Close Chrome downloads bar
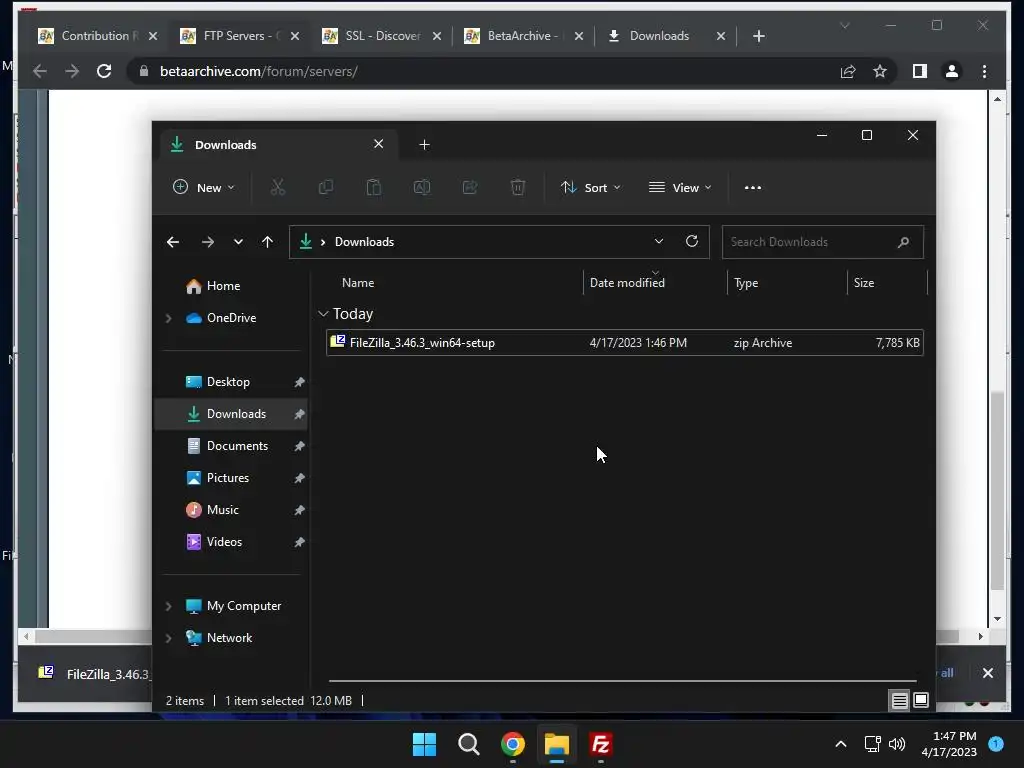This screenshot has width=1024, height=768. [x=988, y=673]
